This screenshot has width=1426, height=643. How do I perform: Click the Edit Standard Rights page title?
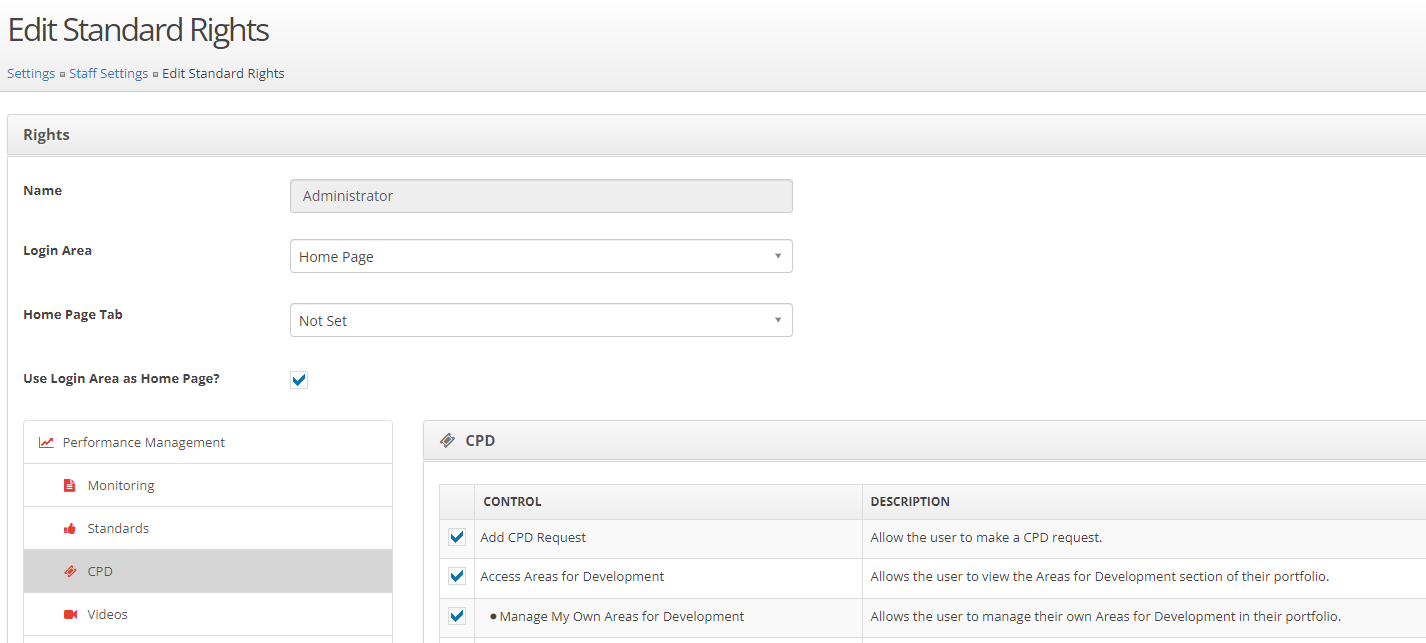click(x=138, y=30)
